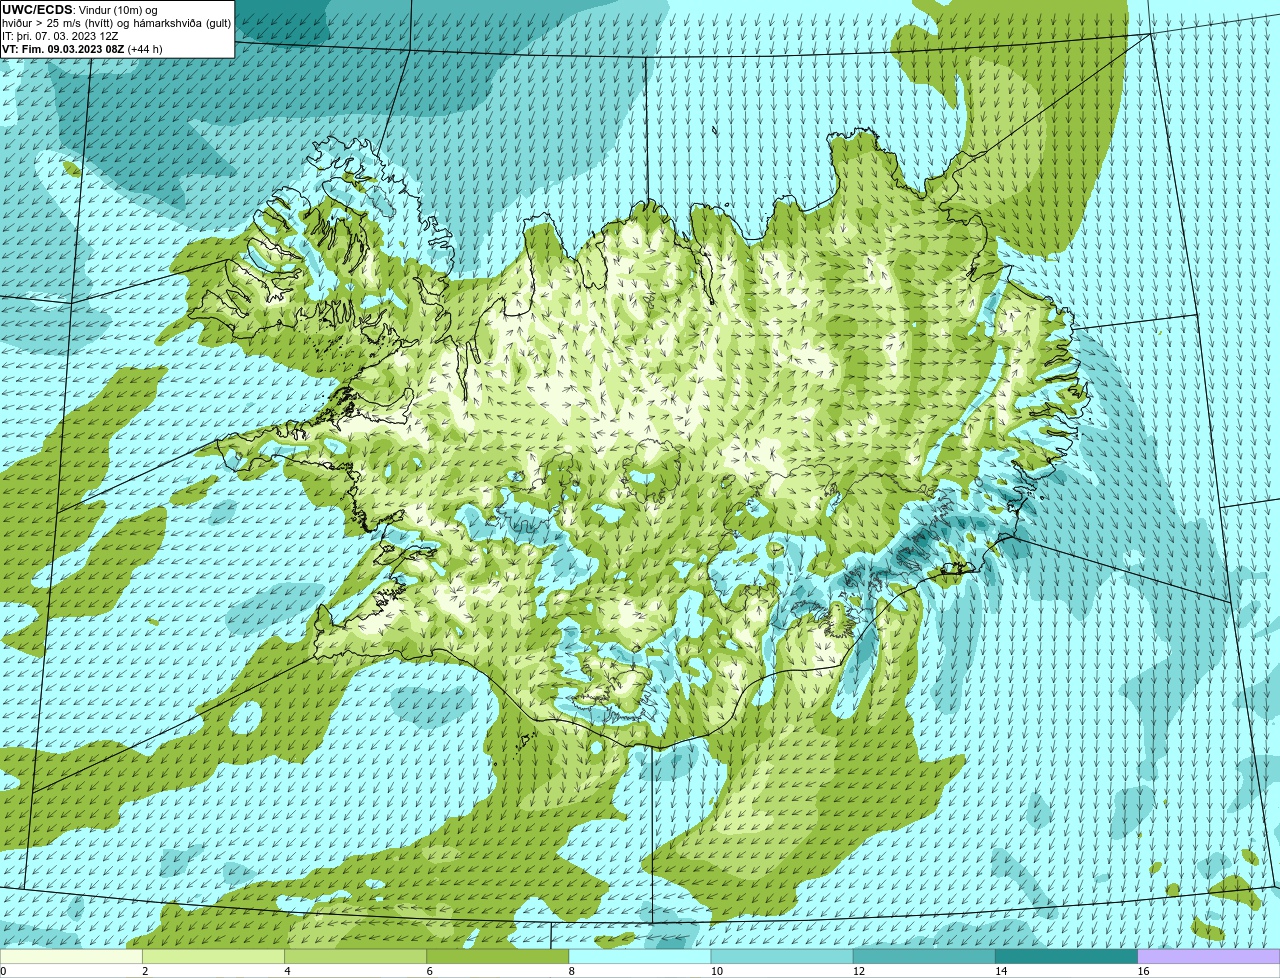Viewport: 1280px width, 978px height.
Task: Click the "2" tick label on color scale
Action: pyautogui.click(x=145, y=971)
